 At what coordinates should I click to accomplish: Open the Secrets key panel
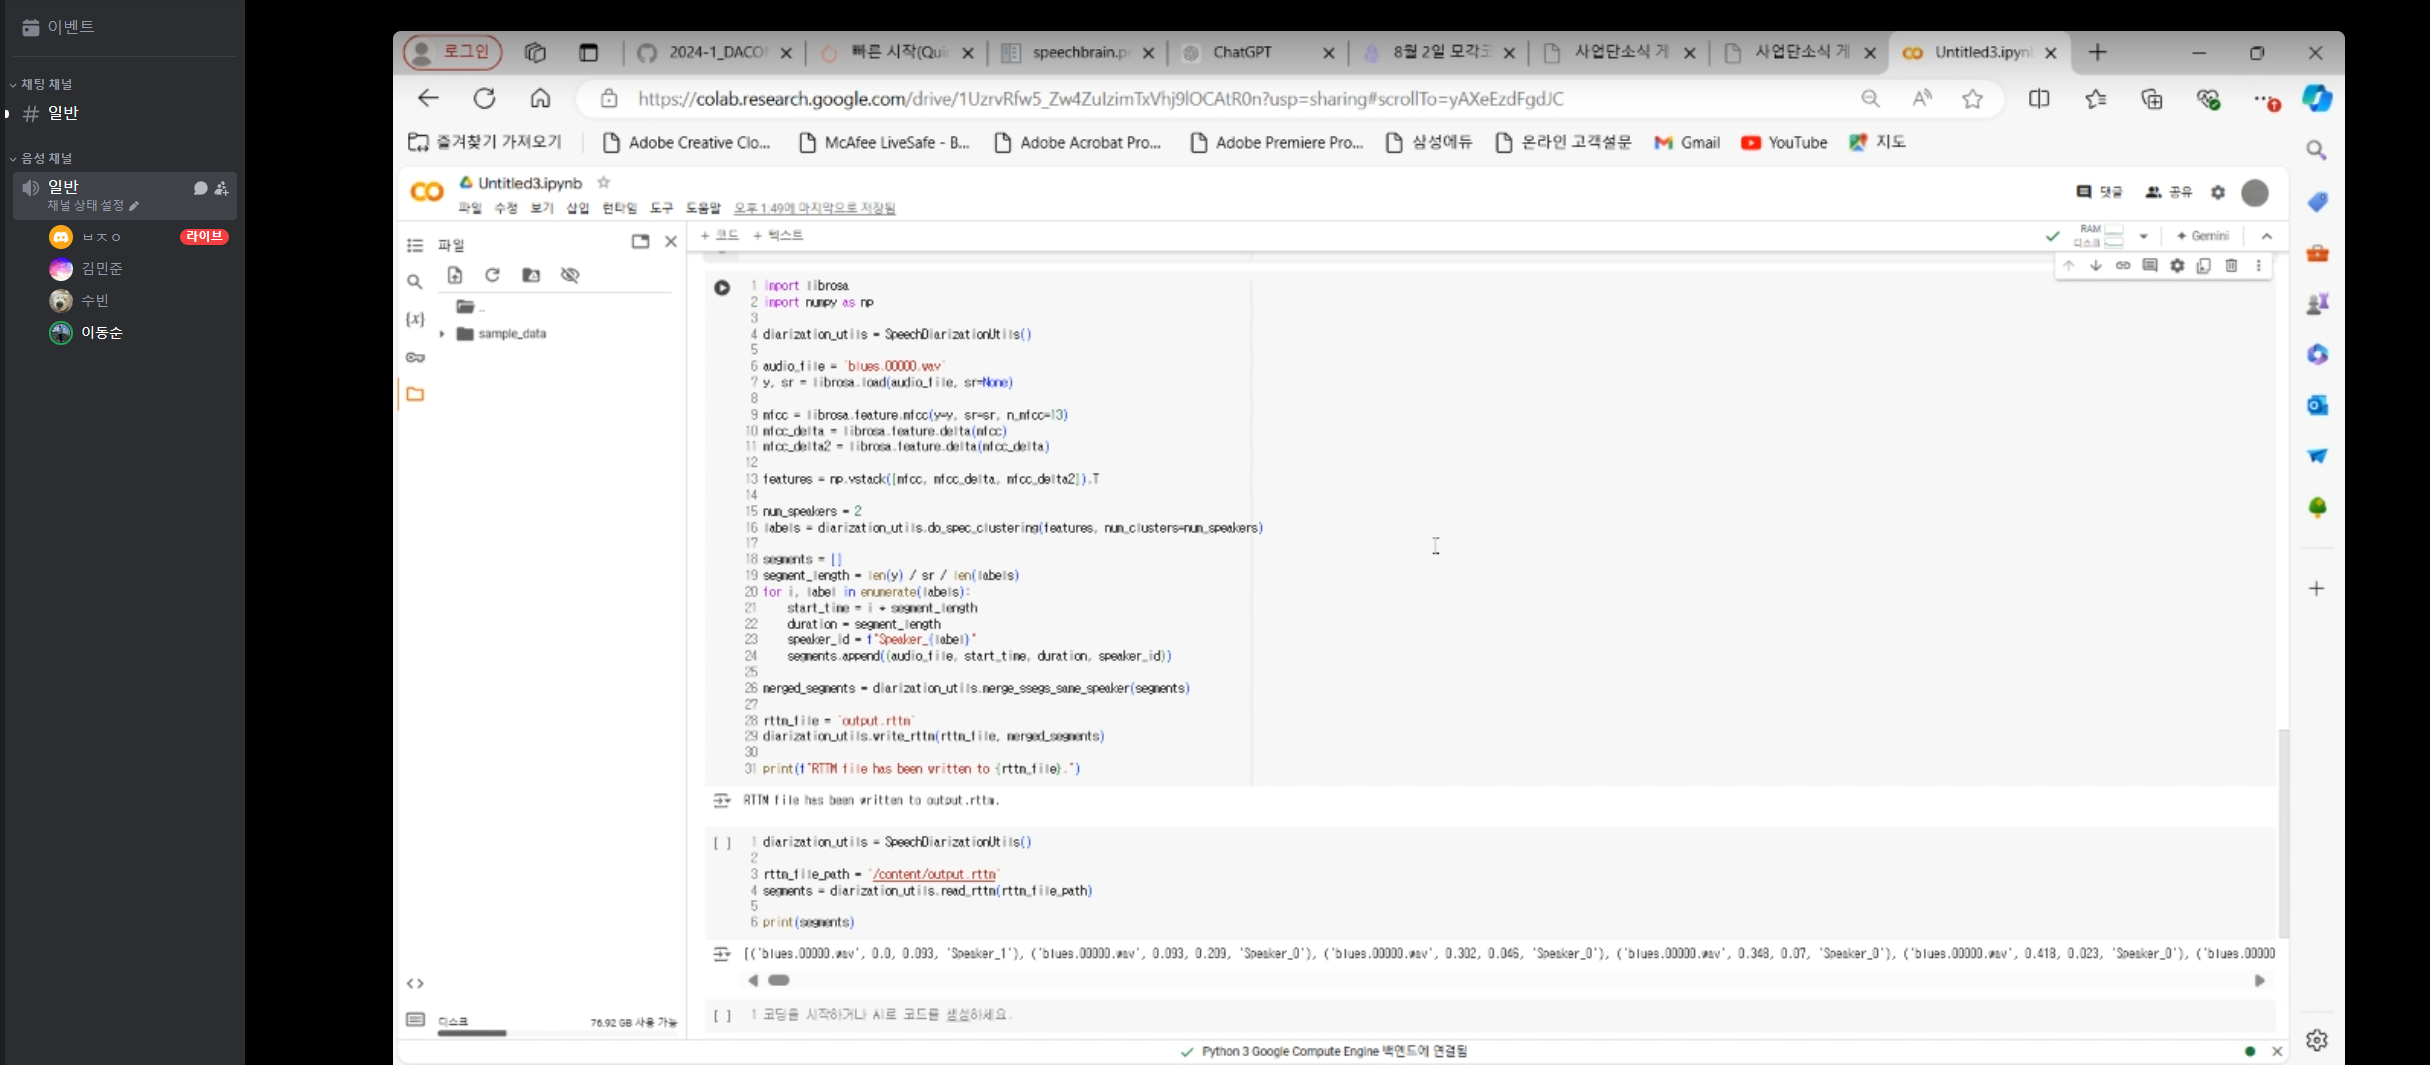coord(415,357)
